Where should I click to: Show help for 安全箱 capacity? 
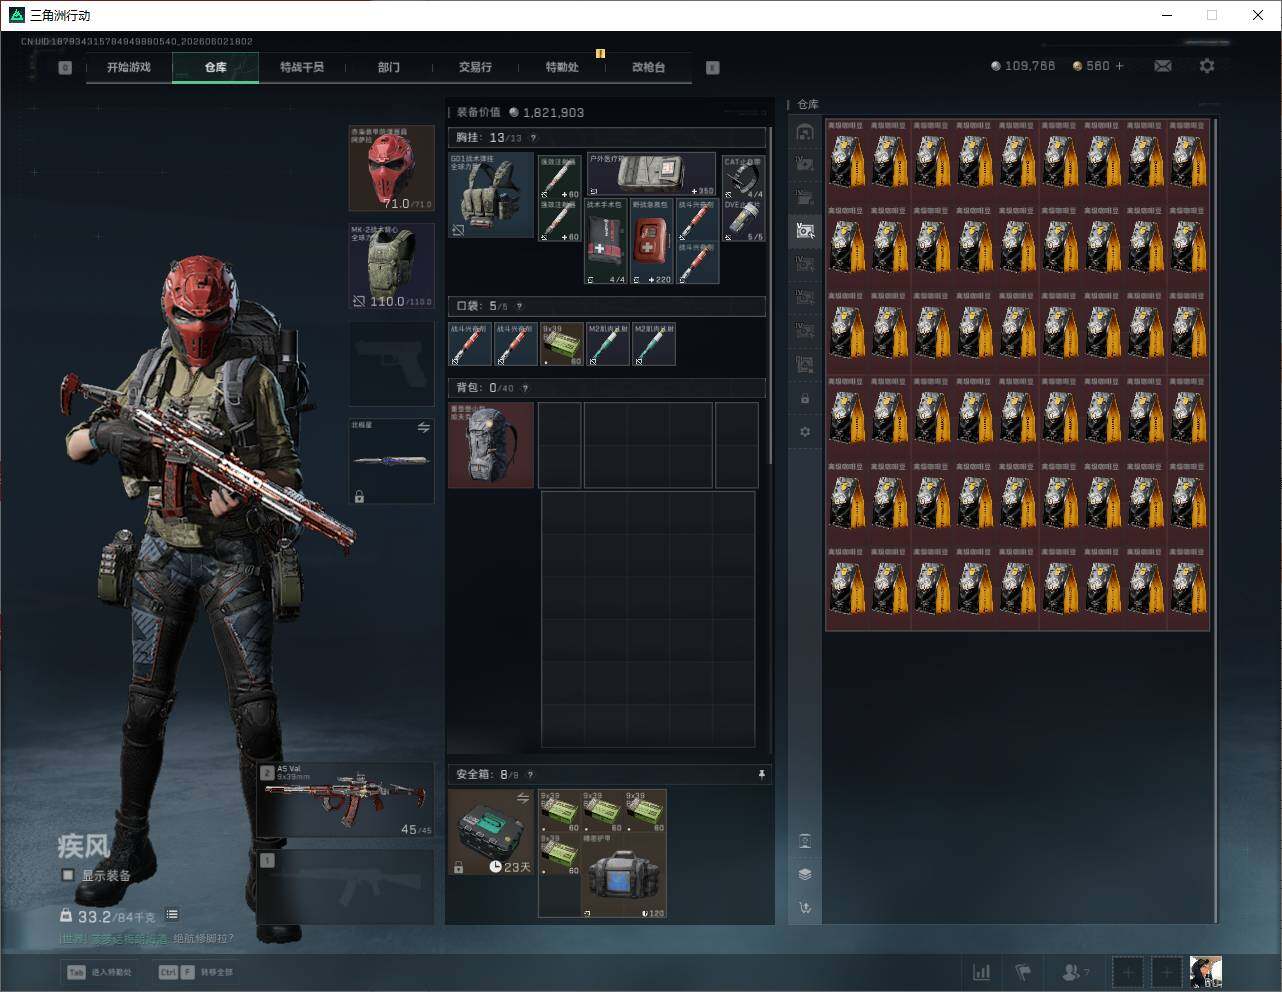coord(529,774)
